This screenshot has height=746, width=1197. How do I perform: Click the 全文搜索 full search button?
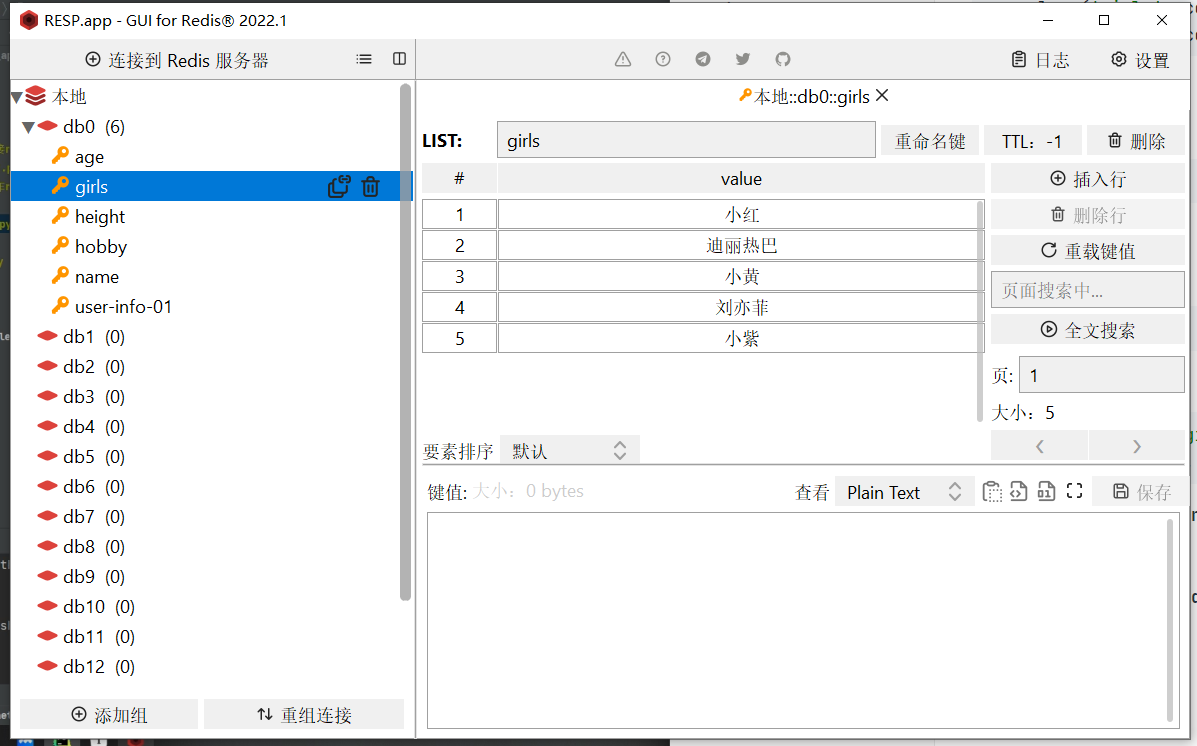pos(1088,330)
